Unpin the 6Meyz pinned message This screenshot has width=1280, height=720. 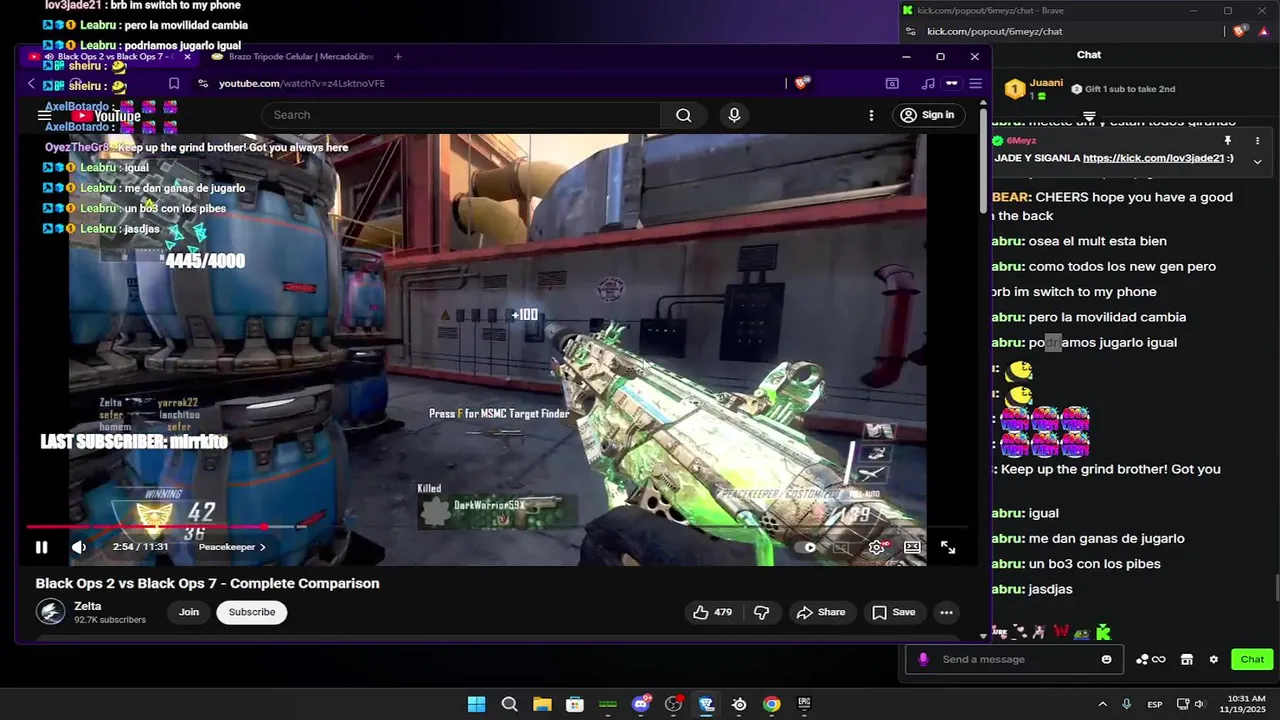coord(1228,141)
